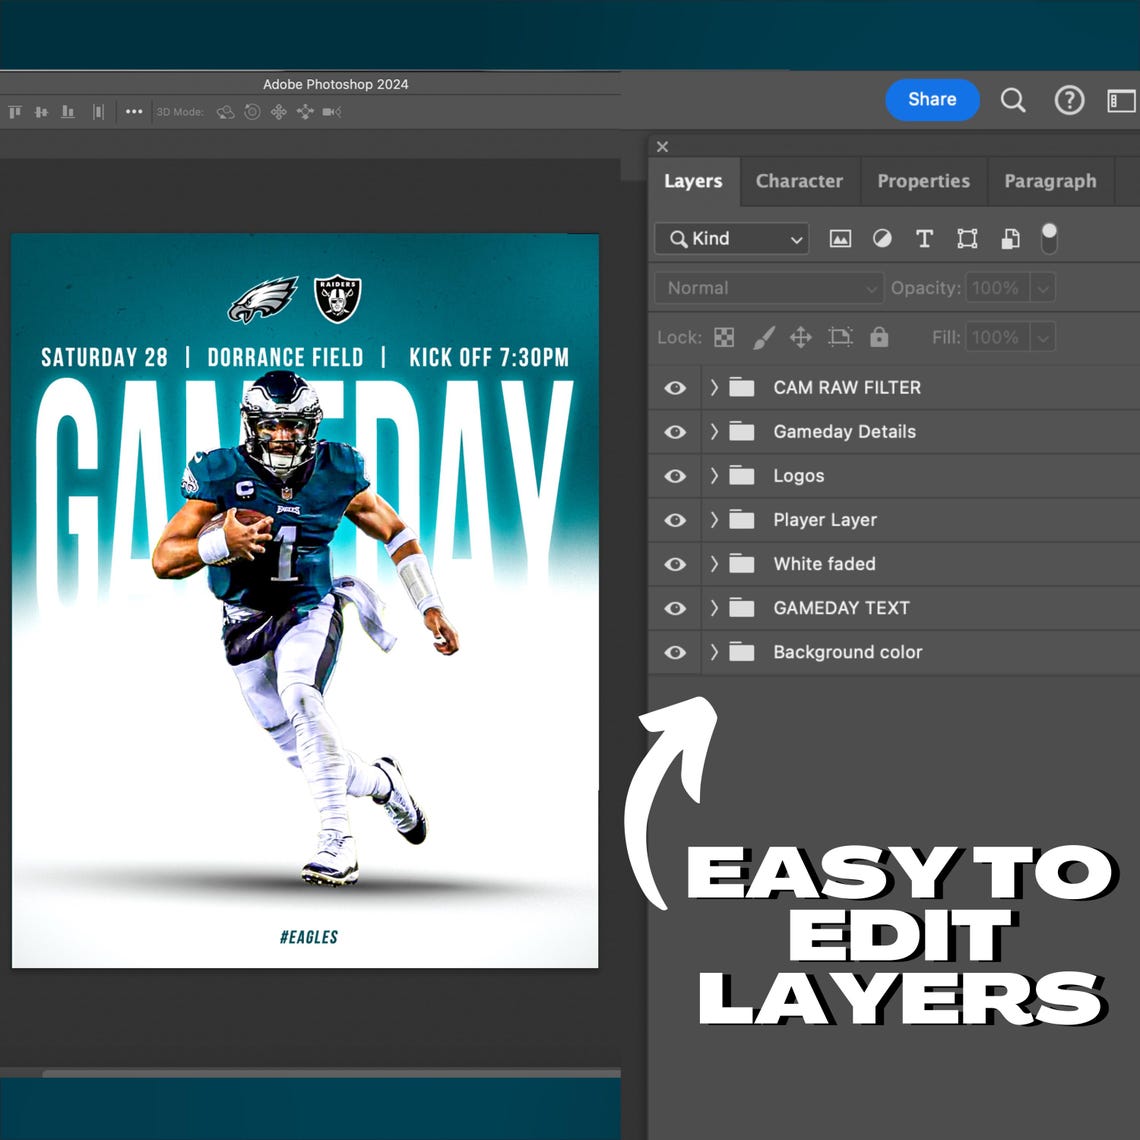This screenshot has width=1140, height=1140.
Task: Filter to show Shape layers only
Action: click(967, 238)
